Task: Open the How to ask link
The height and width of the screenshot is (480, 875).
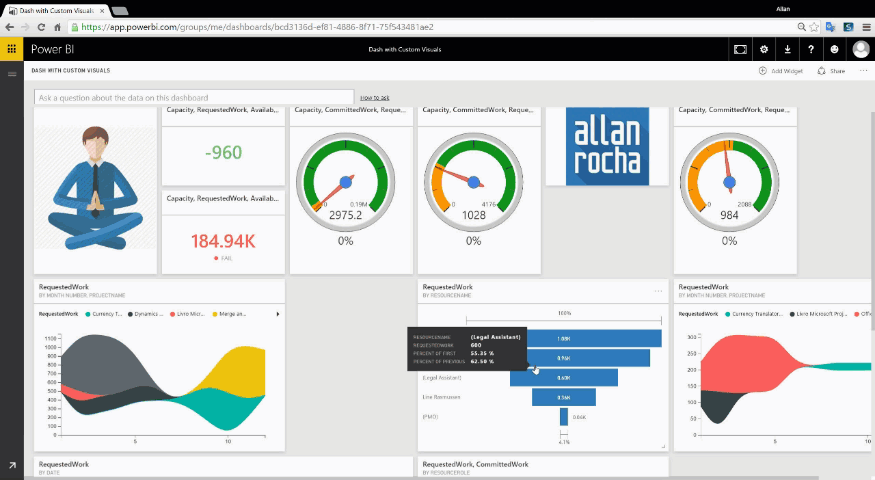Action: (374, 98)
